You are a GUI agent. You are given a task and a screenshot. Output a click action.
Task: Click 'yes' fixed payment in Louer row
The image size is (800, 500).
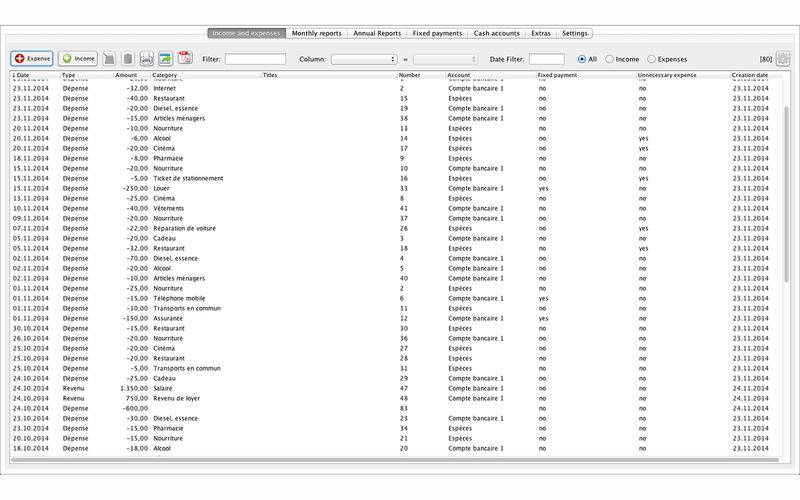point(543,188)
